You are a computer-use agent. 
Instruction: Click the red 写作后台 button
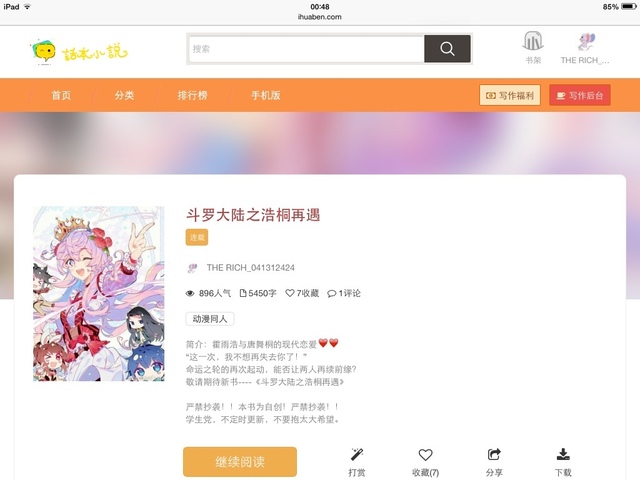click(x=580, y=95)
